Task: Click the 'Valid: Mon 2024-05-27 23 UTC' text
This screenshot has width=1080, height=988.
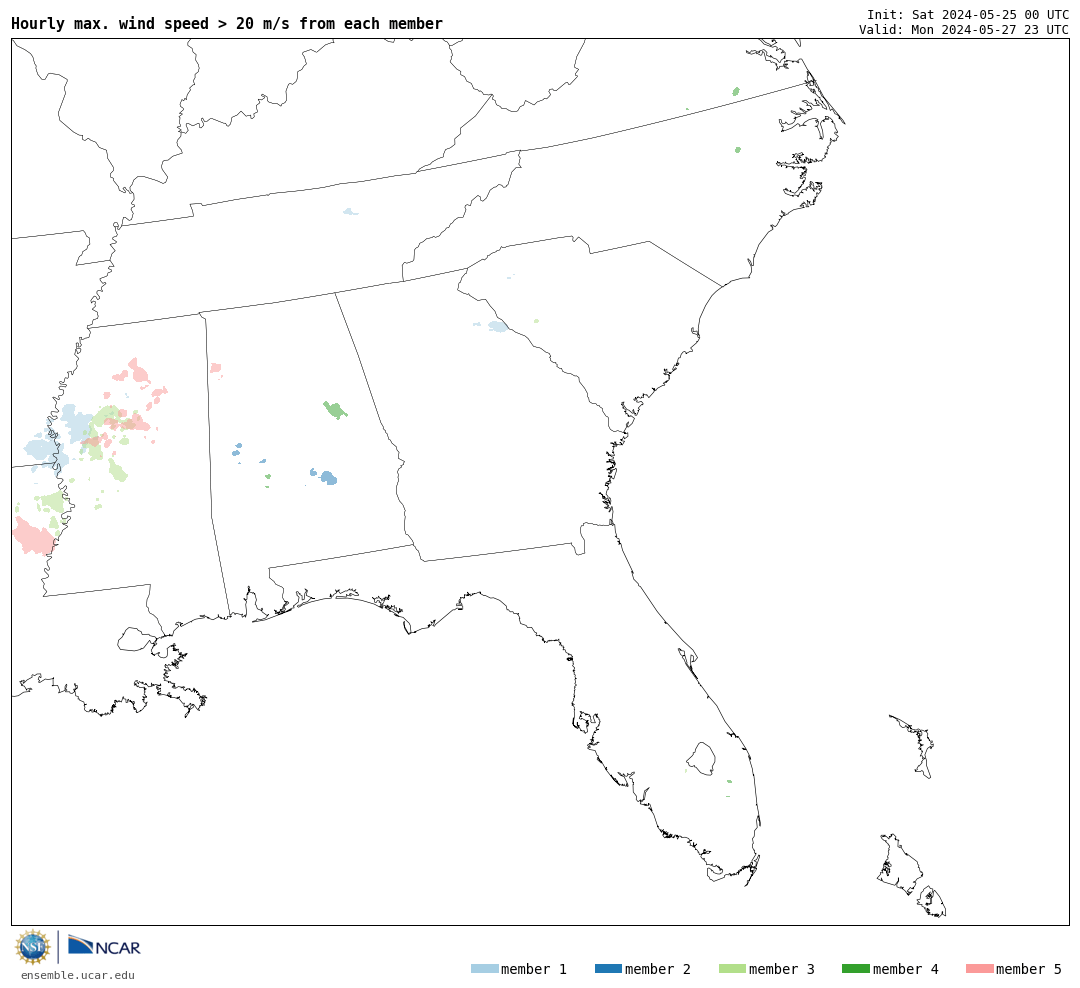Action: pos(964,30)
